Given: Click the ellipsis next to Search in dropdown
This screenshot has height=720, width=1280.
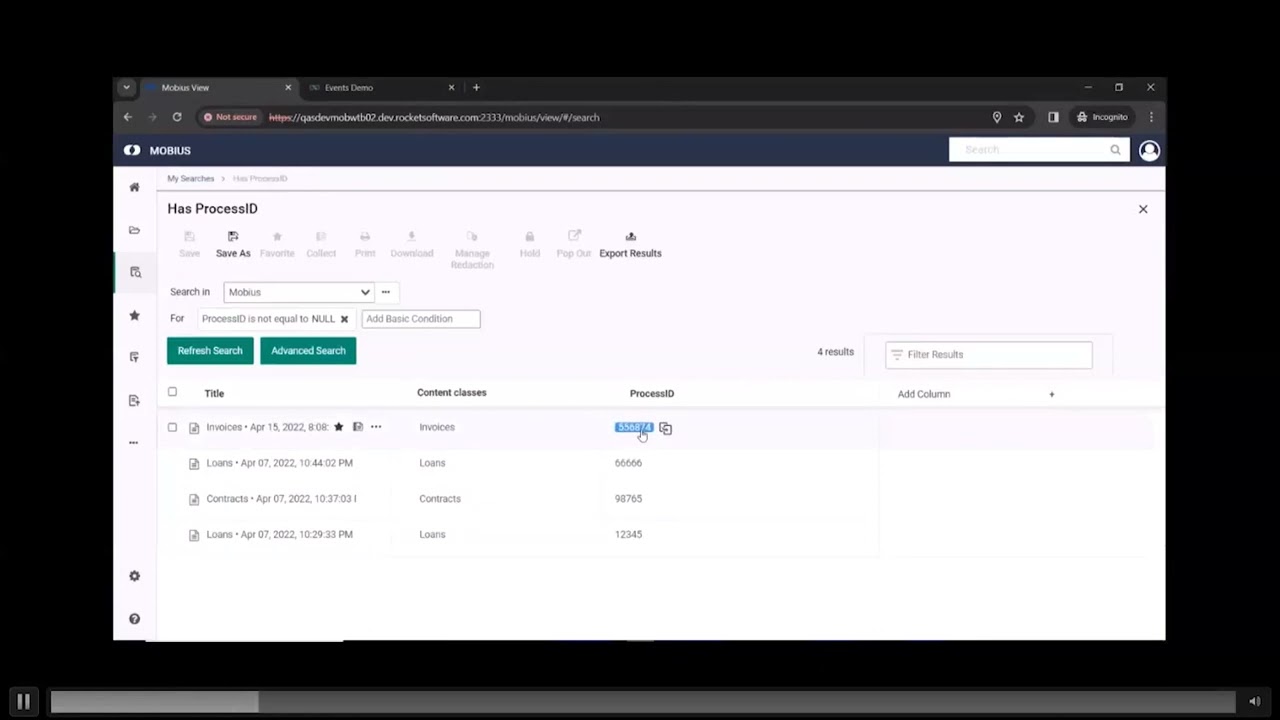Looking at the screenshot, I should (385, 292).
